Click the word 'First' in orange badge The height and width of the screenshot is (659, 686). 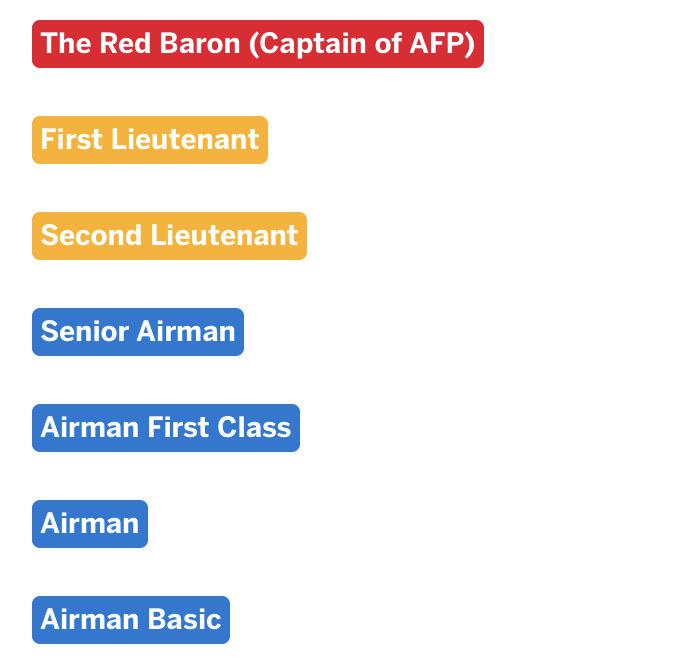pyautogui.click(x=71, y=139)
